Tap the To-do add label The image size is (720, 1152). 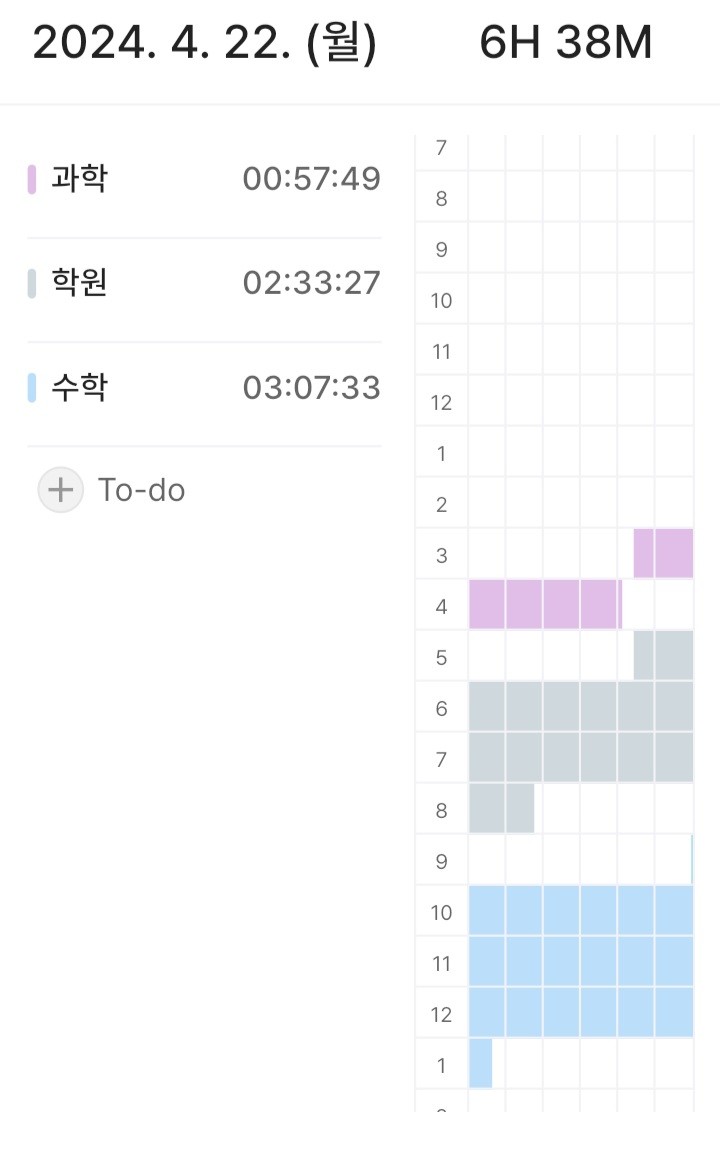[x=141, y=490]
